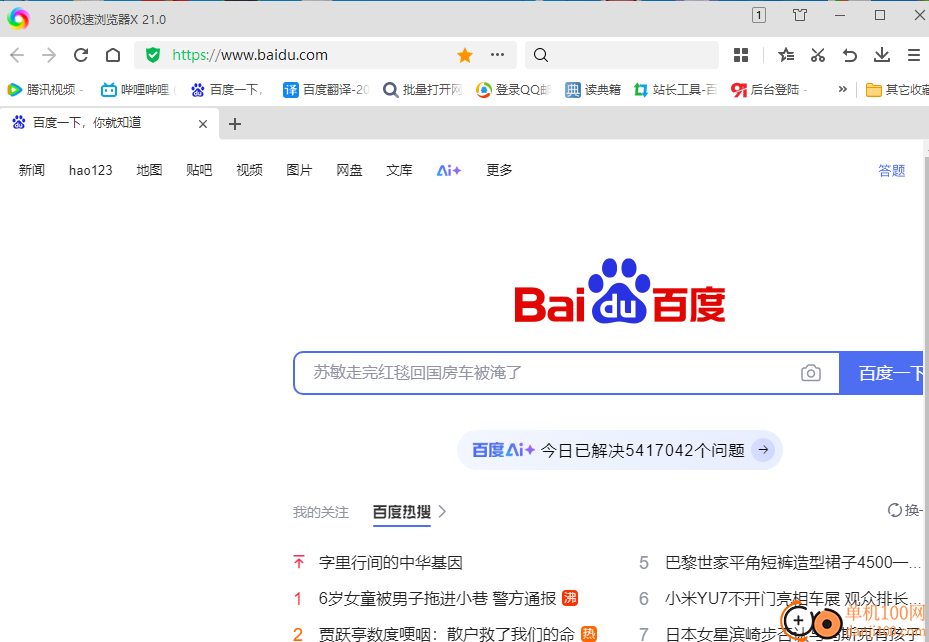Open the 百度一下 bookmark in bookmarks bar
Viewport: 929px width, 642px height.
pyautogui.click(x=226, y=89)
